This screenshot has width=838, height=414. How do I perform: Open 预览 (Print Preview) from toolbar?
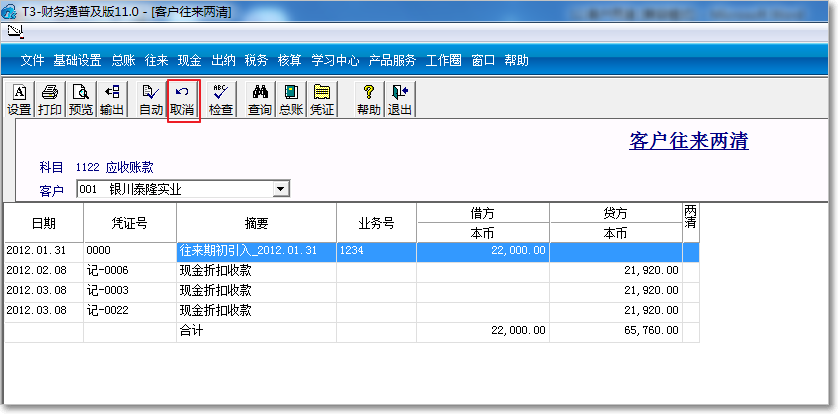click(81, 100)
